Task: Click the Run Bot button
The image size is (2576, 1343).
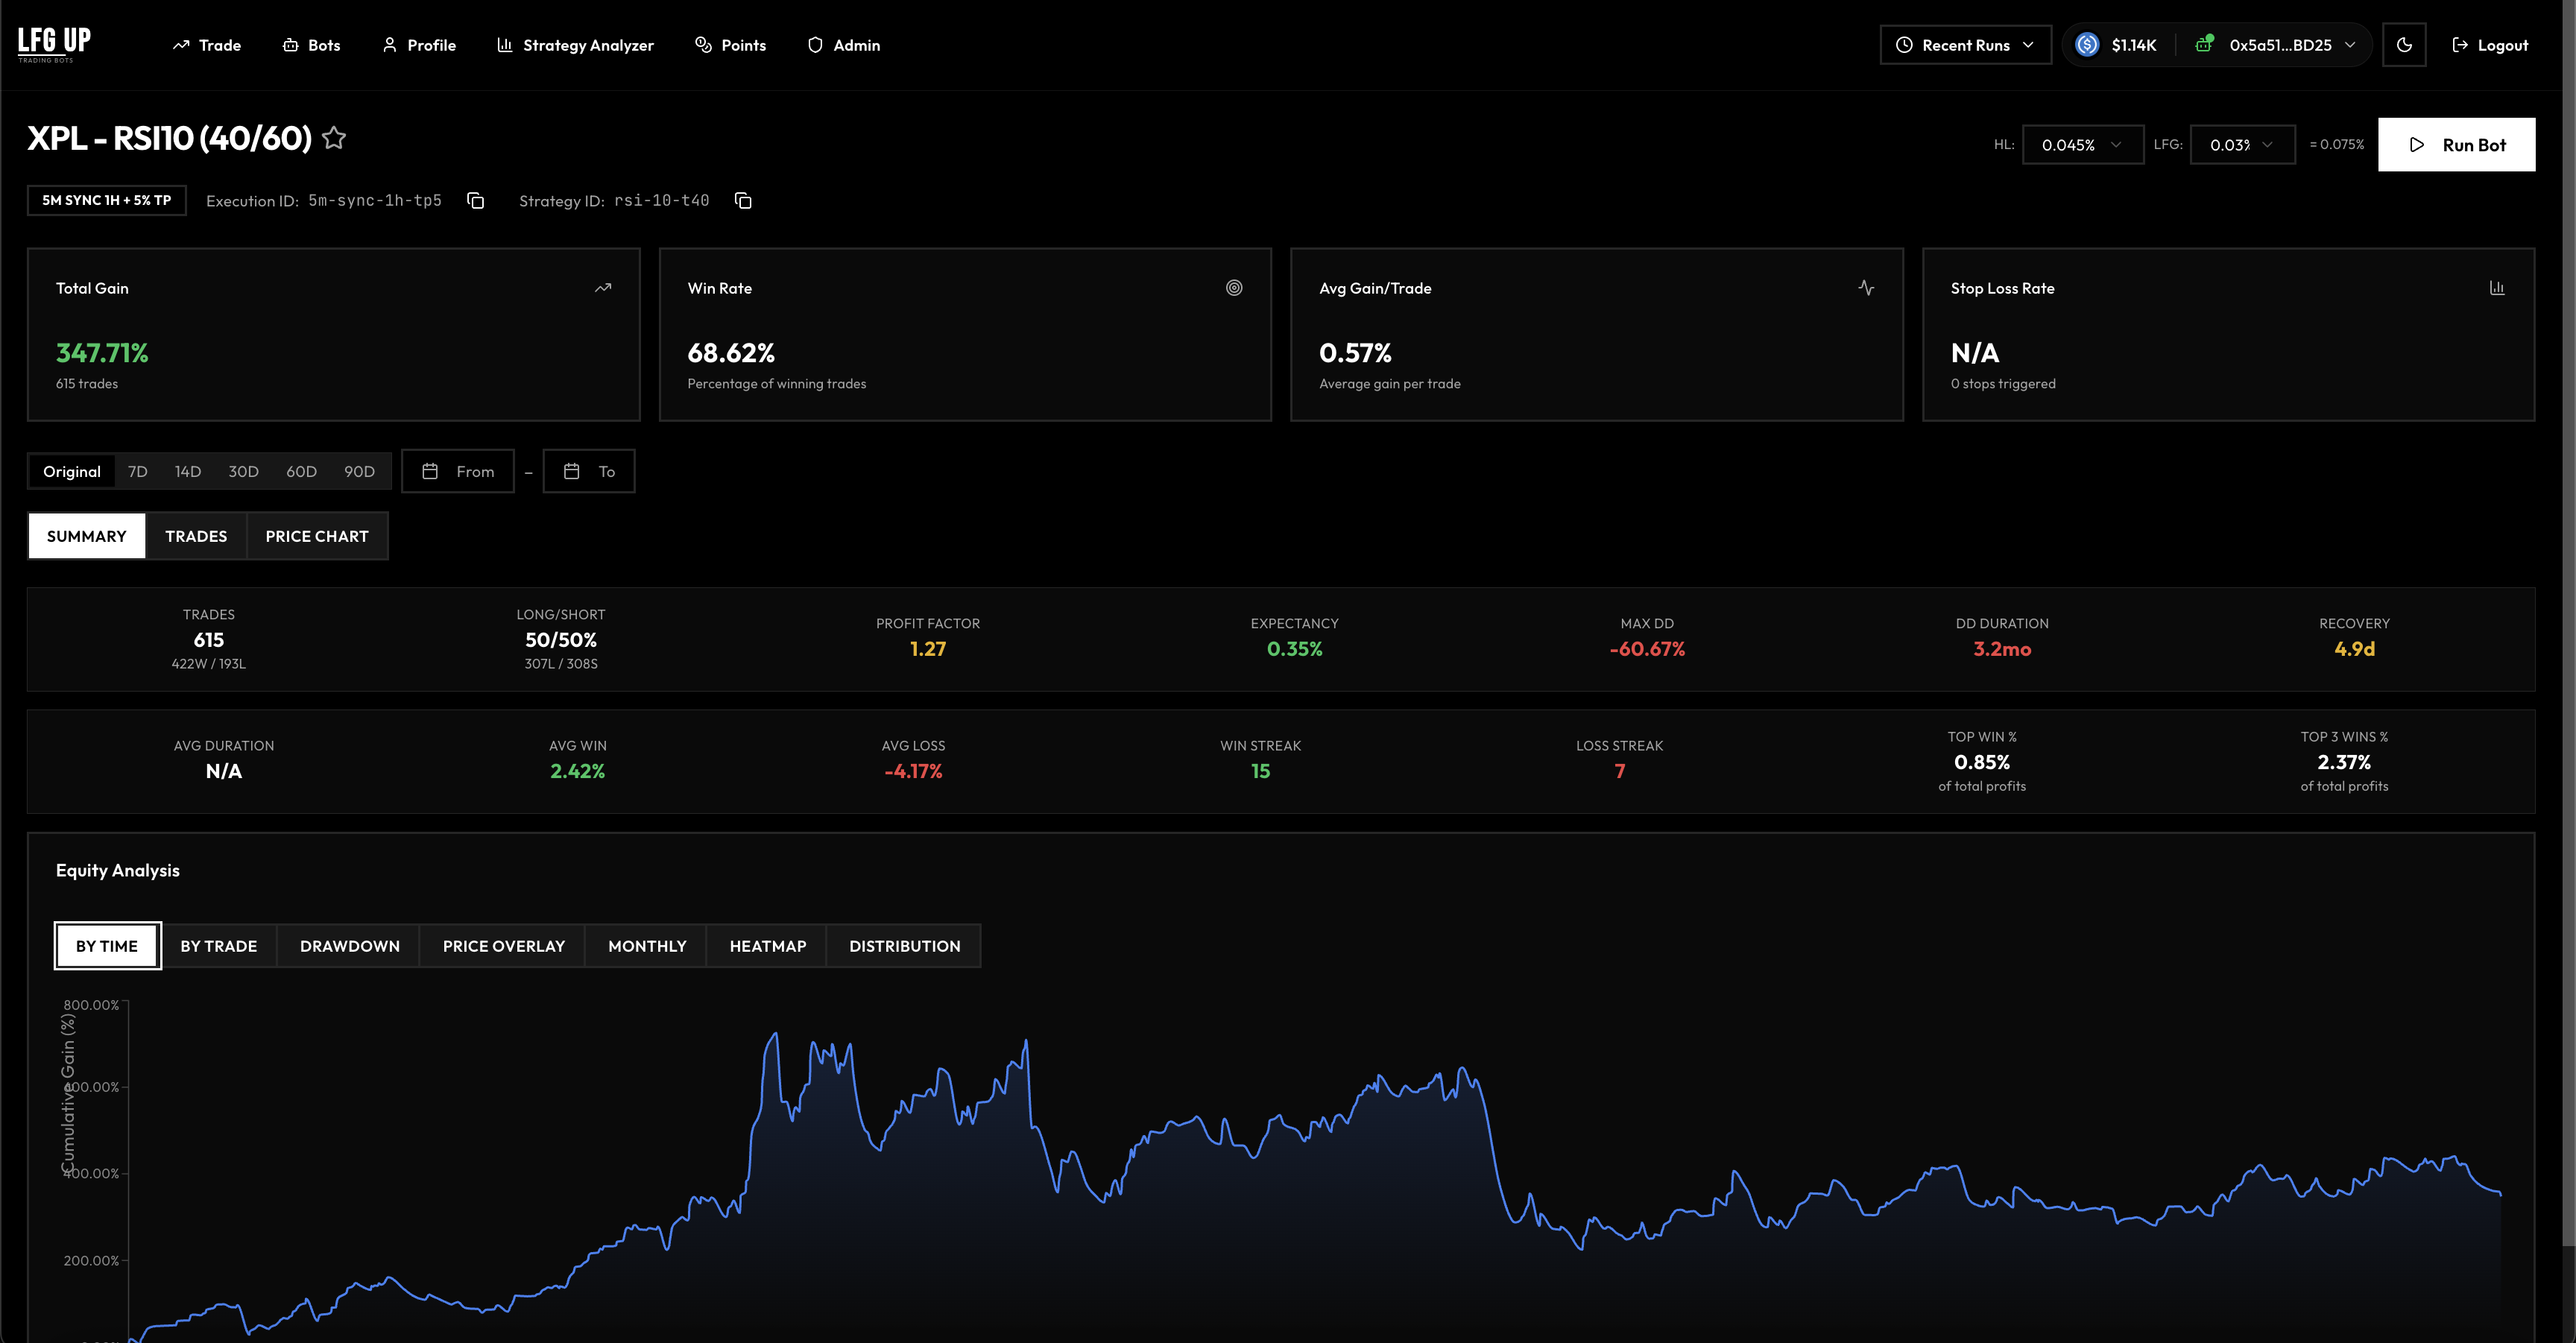Action: (2456, 145)
